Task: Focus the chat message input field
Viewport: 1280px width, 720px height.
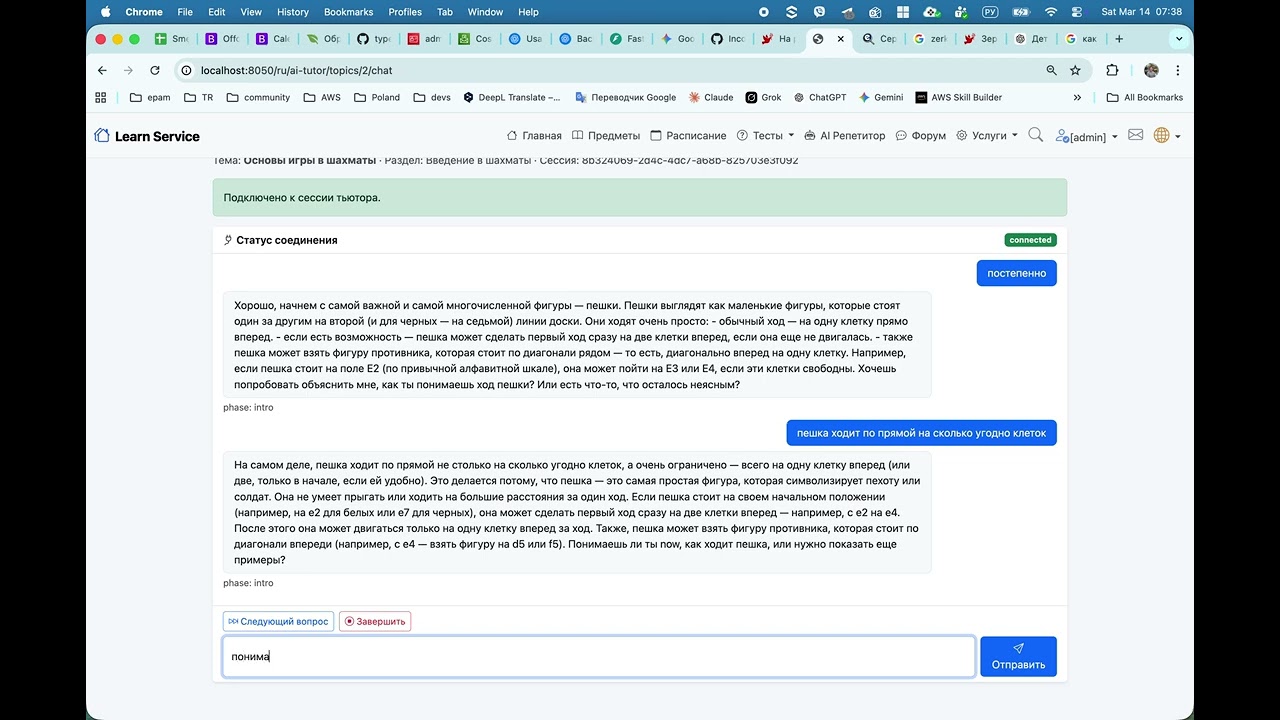Action: pyautogui.click(x=598, y=656)
